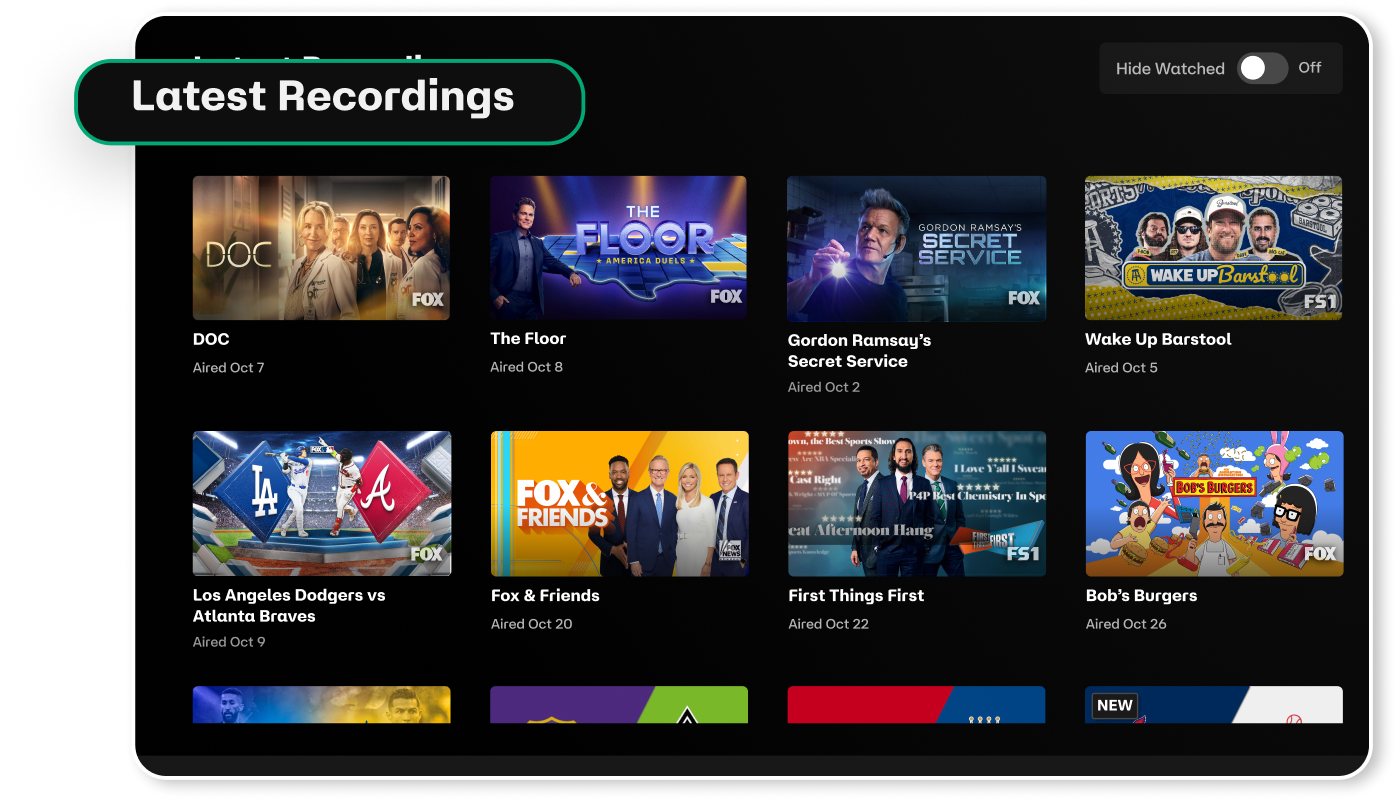1398x800 pixels.
Task: Click The Floor title text
Action: pyautogui.click(x=528, y=338)
